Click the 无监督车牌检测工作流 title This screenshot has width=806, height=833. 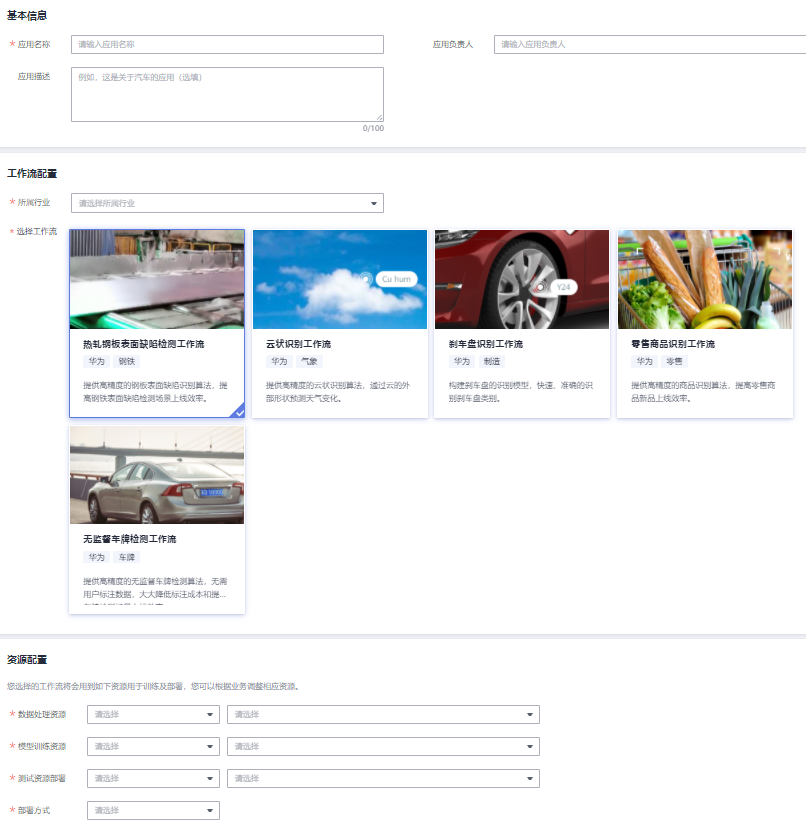130,539
